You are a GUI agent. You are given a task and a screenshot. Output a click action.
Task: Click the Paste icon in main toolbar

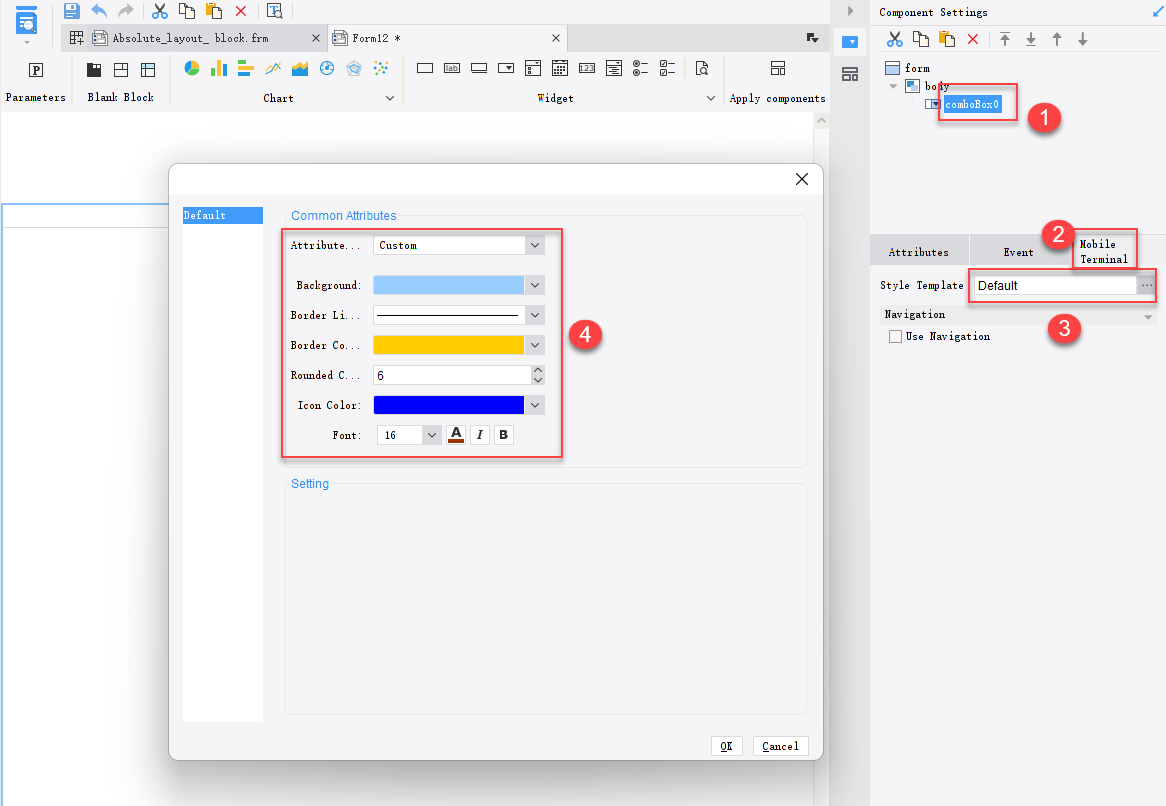213,10
